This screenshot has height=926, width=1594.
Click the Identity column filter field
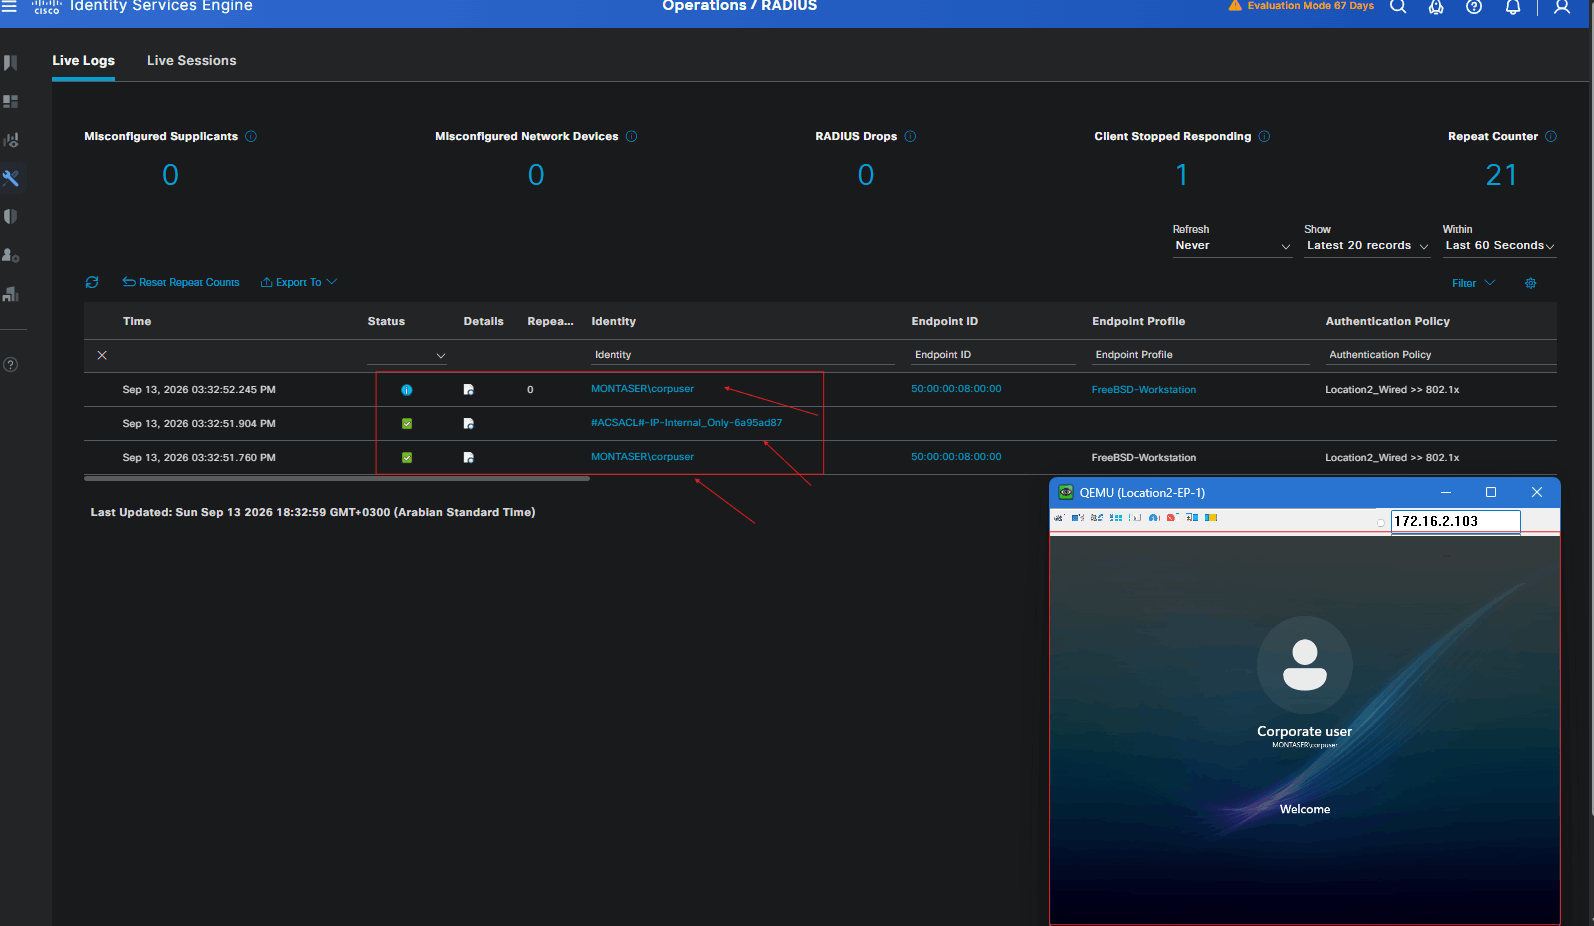tap(743, 355)
